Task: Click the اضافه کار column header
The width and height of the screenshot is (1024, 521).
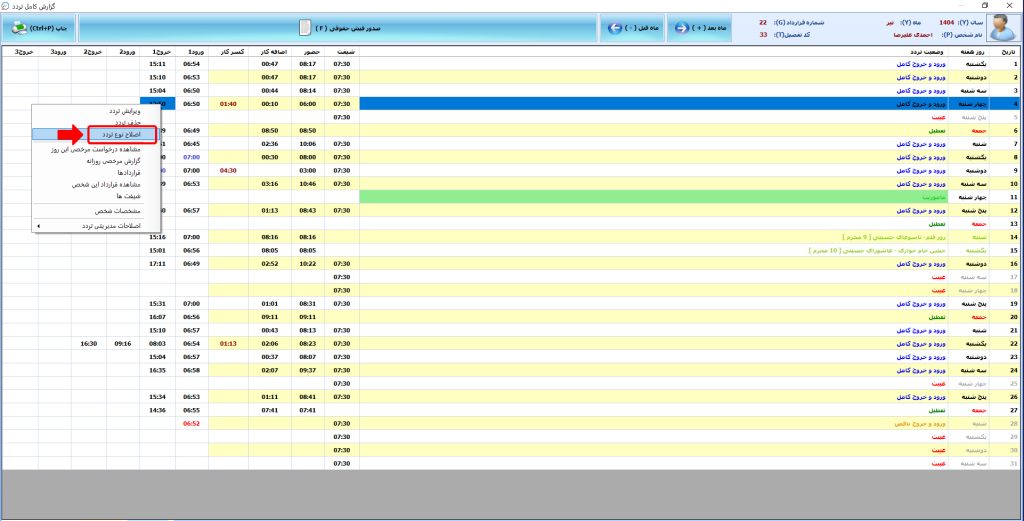Action: 269,50
